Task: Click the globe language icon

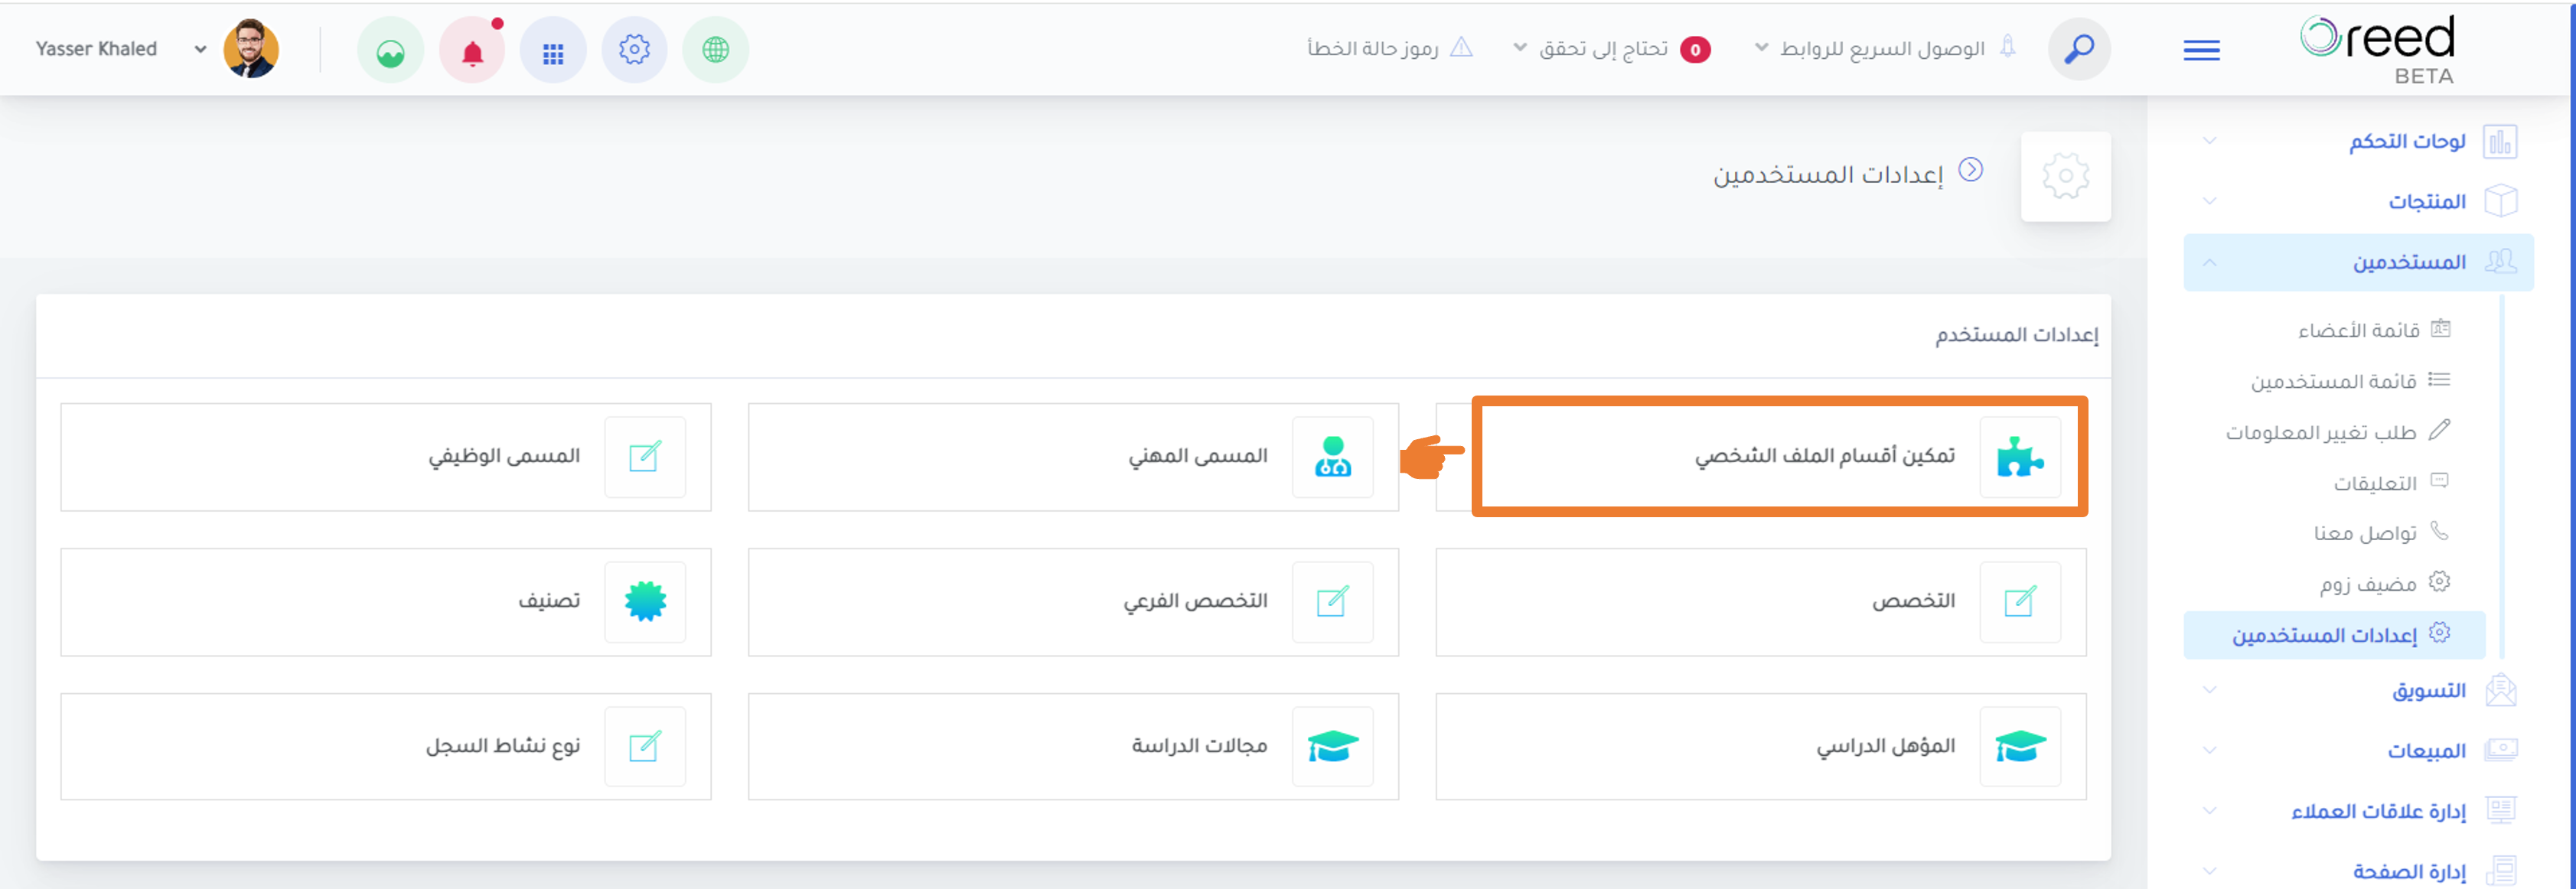Action: coord(715,50)
